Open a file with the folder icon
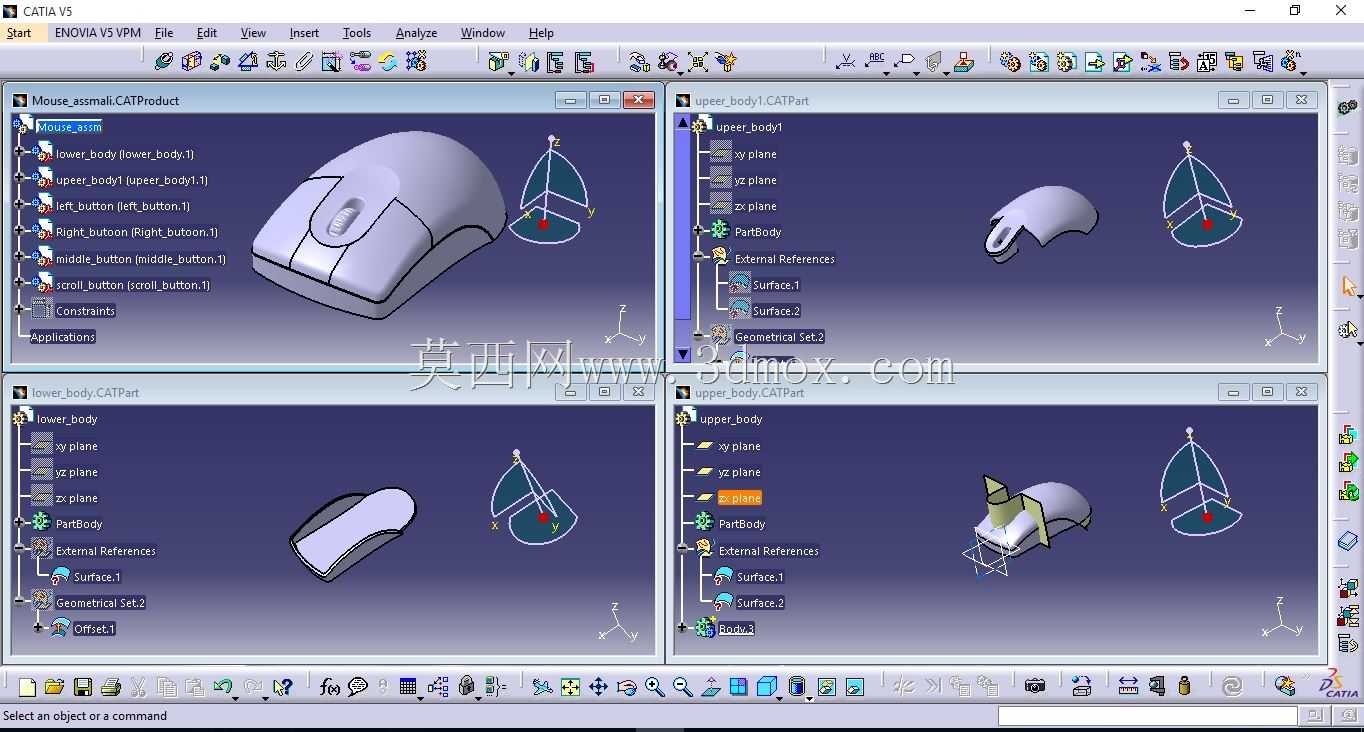The width and height of the screenshot is (1364, 732). 54,686
